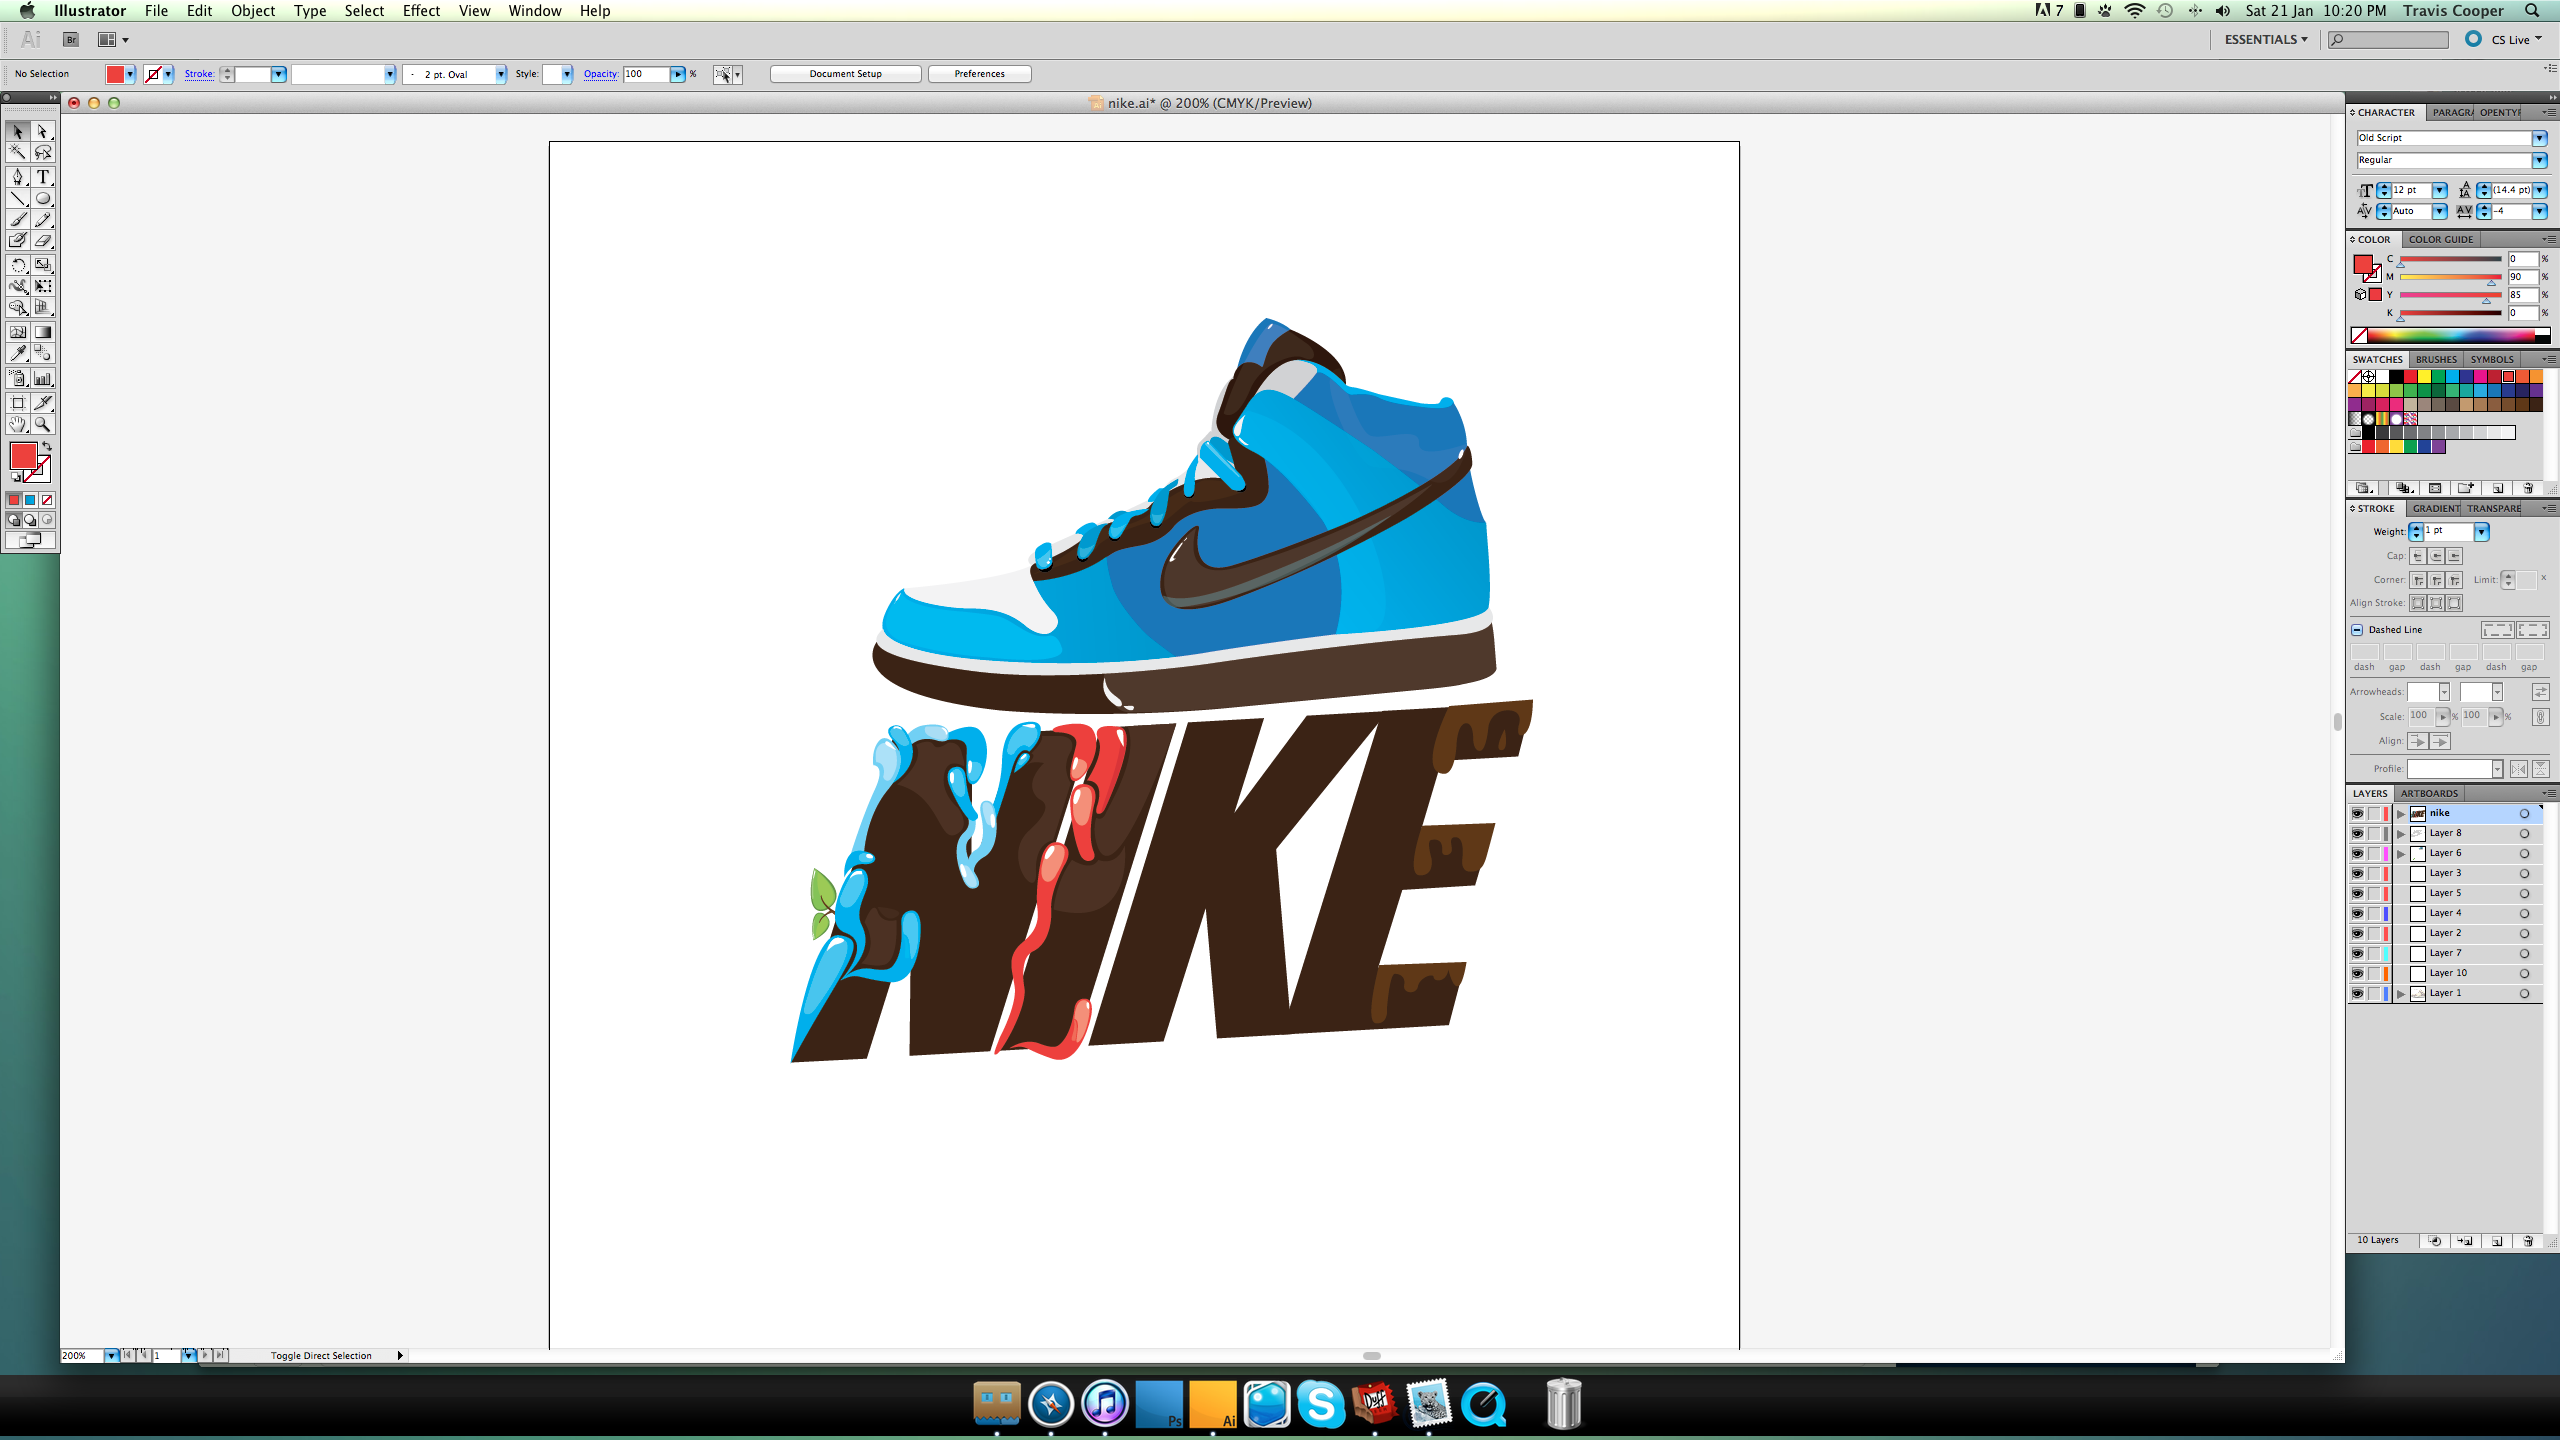The width and height of the screenshot is (2560, 1440).
Task: Select the Column Graph tool
Action: [x=43, y=378]
